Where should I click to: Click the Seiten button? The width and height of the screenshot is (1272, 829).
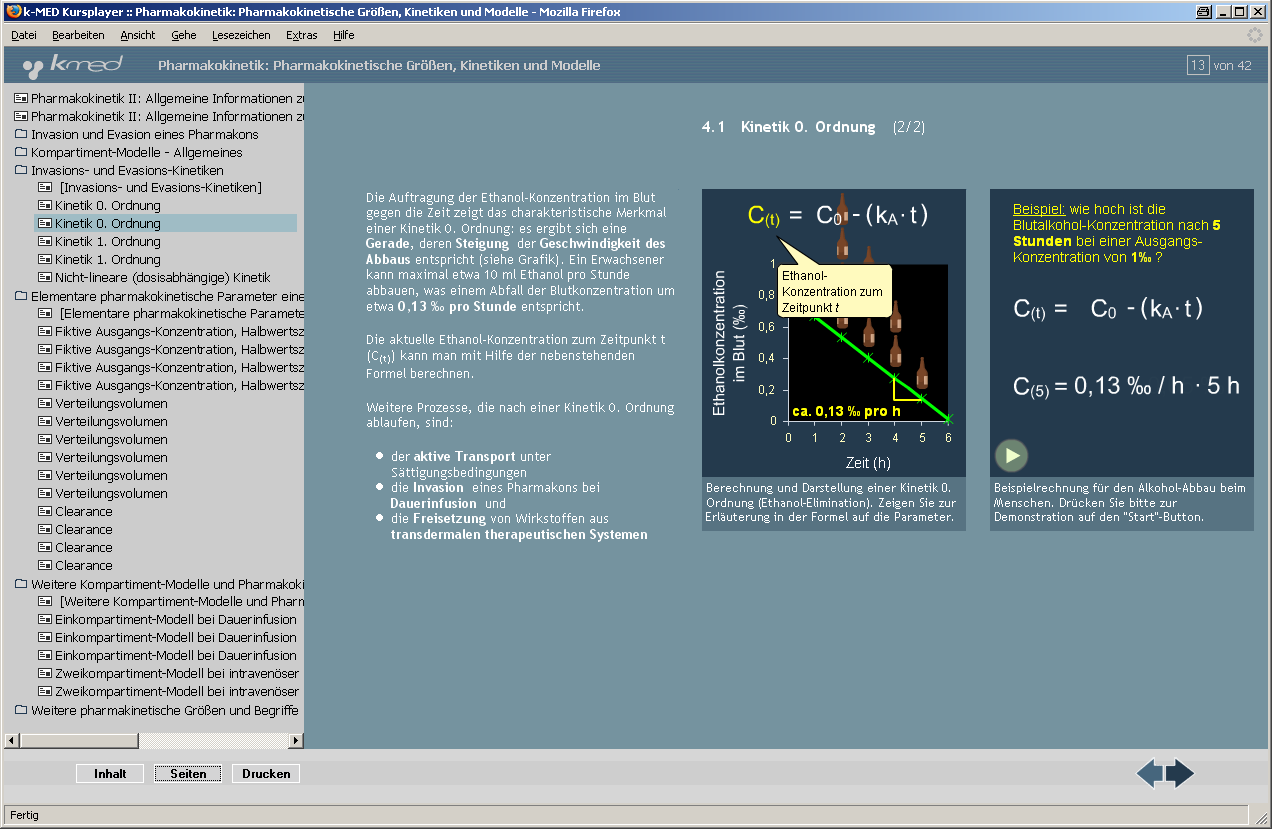(188, 774)
